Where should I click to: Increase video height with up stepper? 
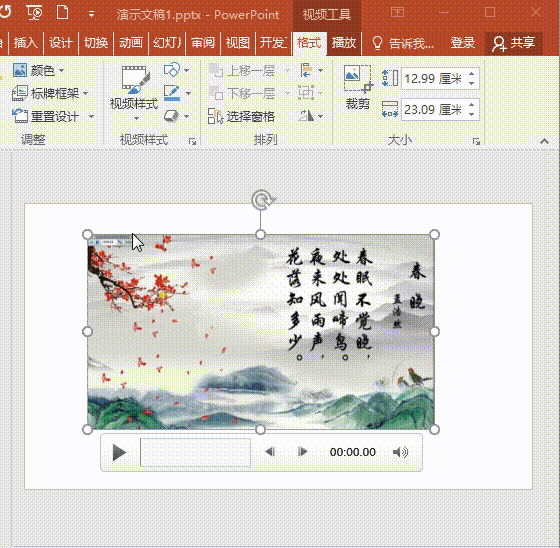point(472,74)
